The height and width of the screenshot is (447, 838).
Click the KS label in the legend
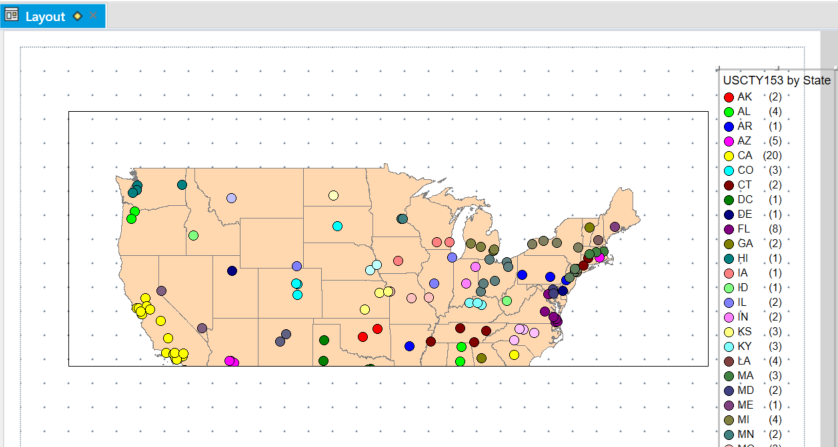coord(745,331)
